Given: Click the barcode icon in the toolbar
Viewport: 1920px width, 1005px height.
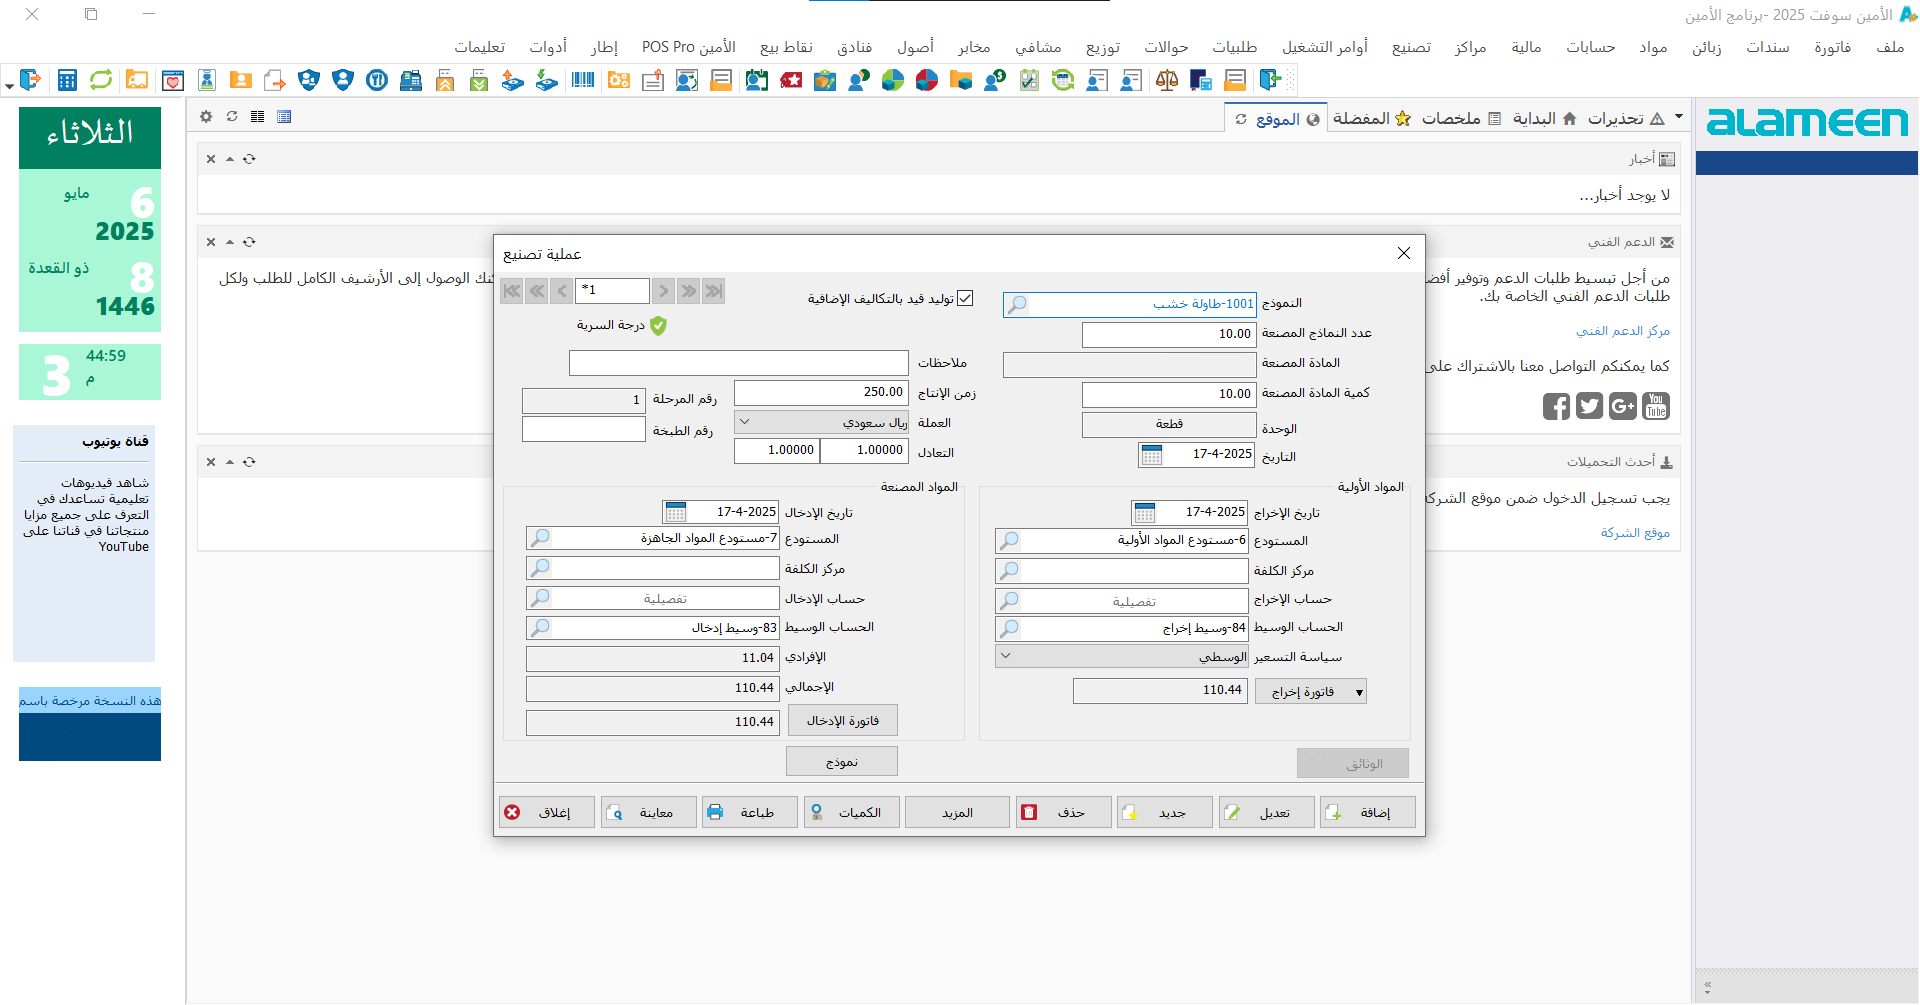Looking at the screenshot, I should 583,80.
